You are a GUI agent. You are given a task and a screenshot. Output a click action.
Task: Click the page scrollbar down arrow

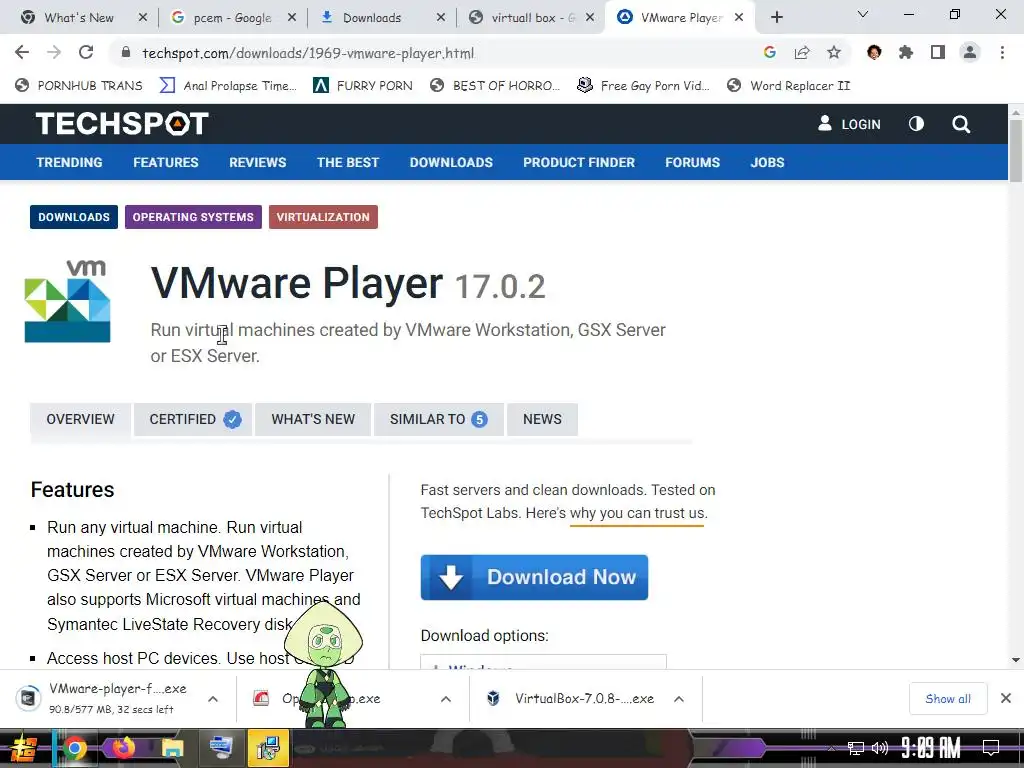[x=1016, y=660]
